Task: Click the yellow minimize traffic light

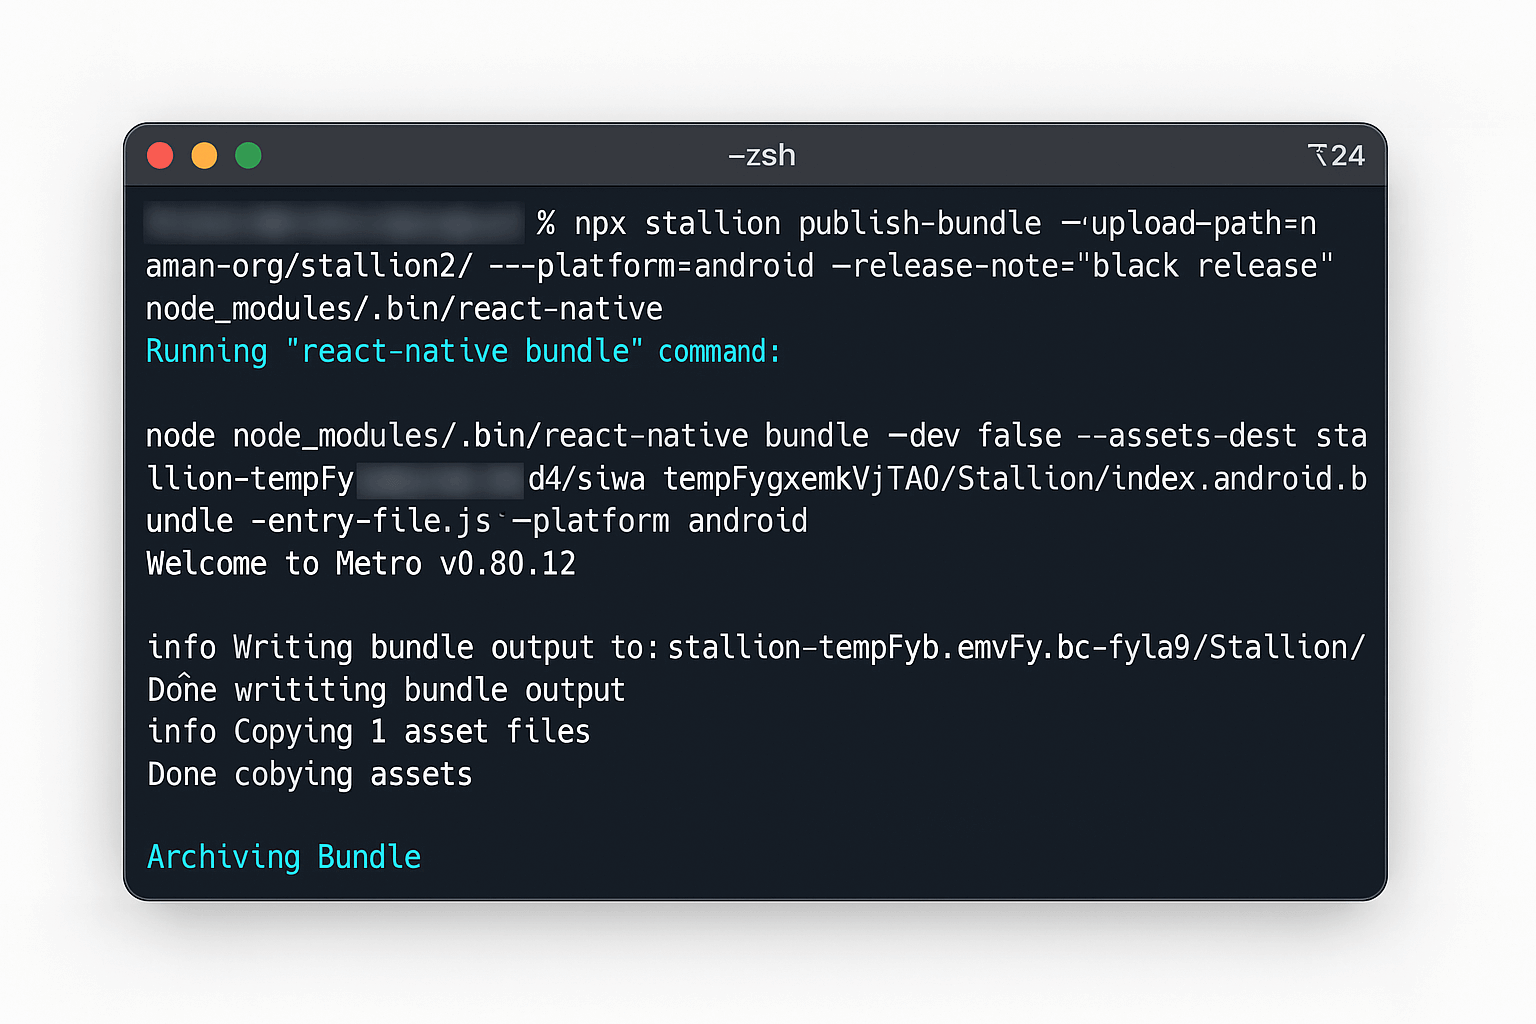Action: 204,155
